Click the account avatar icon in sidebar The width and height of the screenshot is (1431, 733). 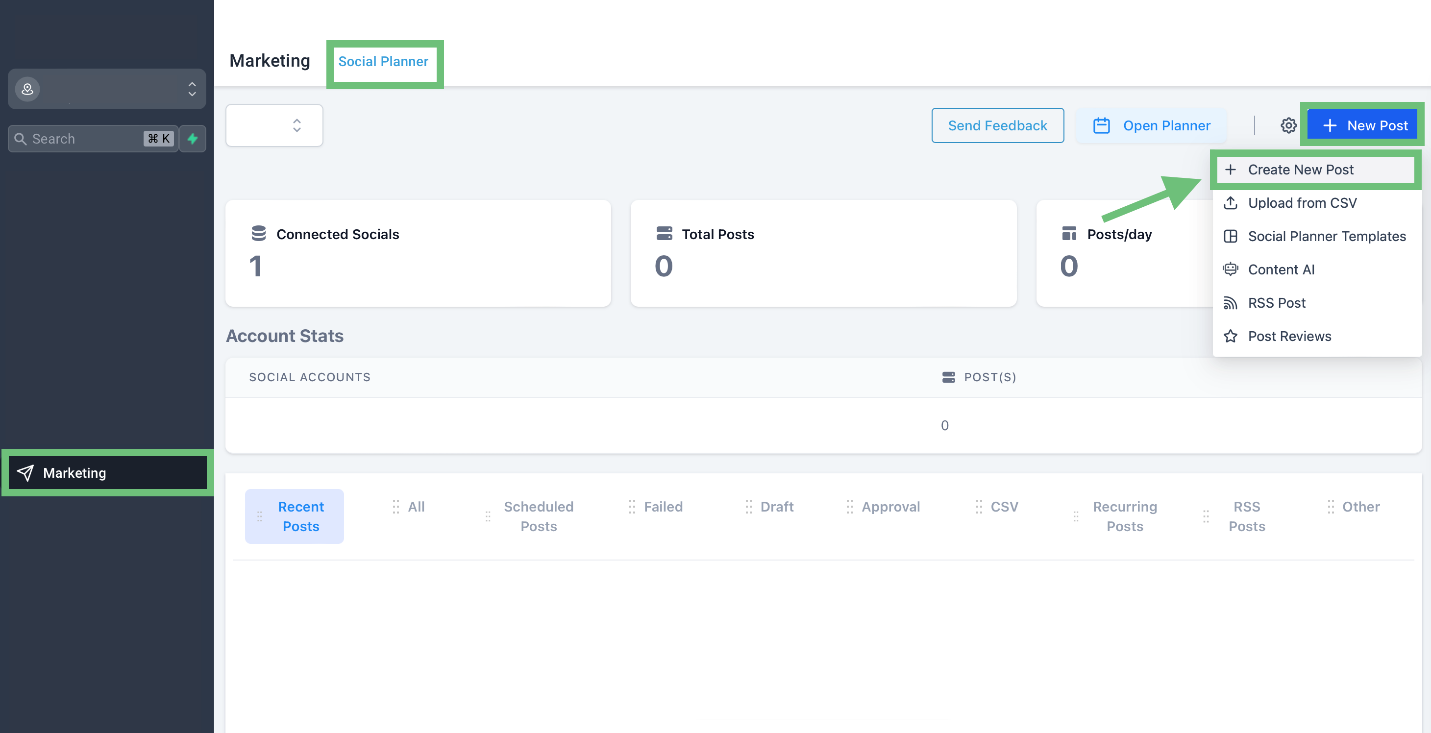[27, 89]
